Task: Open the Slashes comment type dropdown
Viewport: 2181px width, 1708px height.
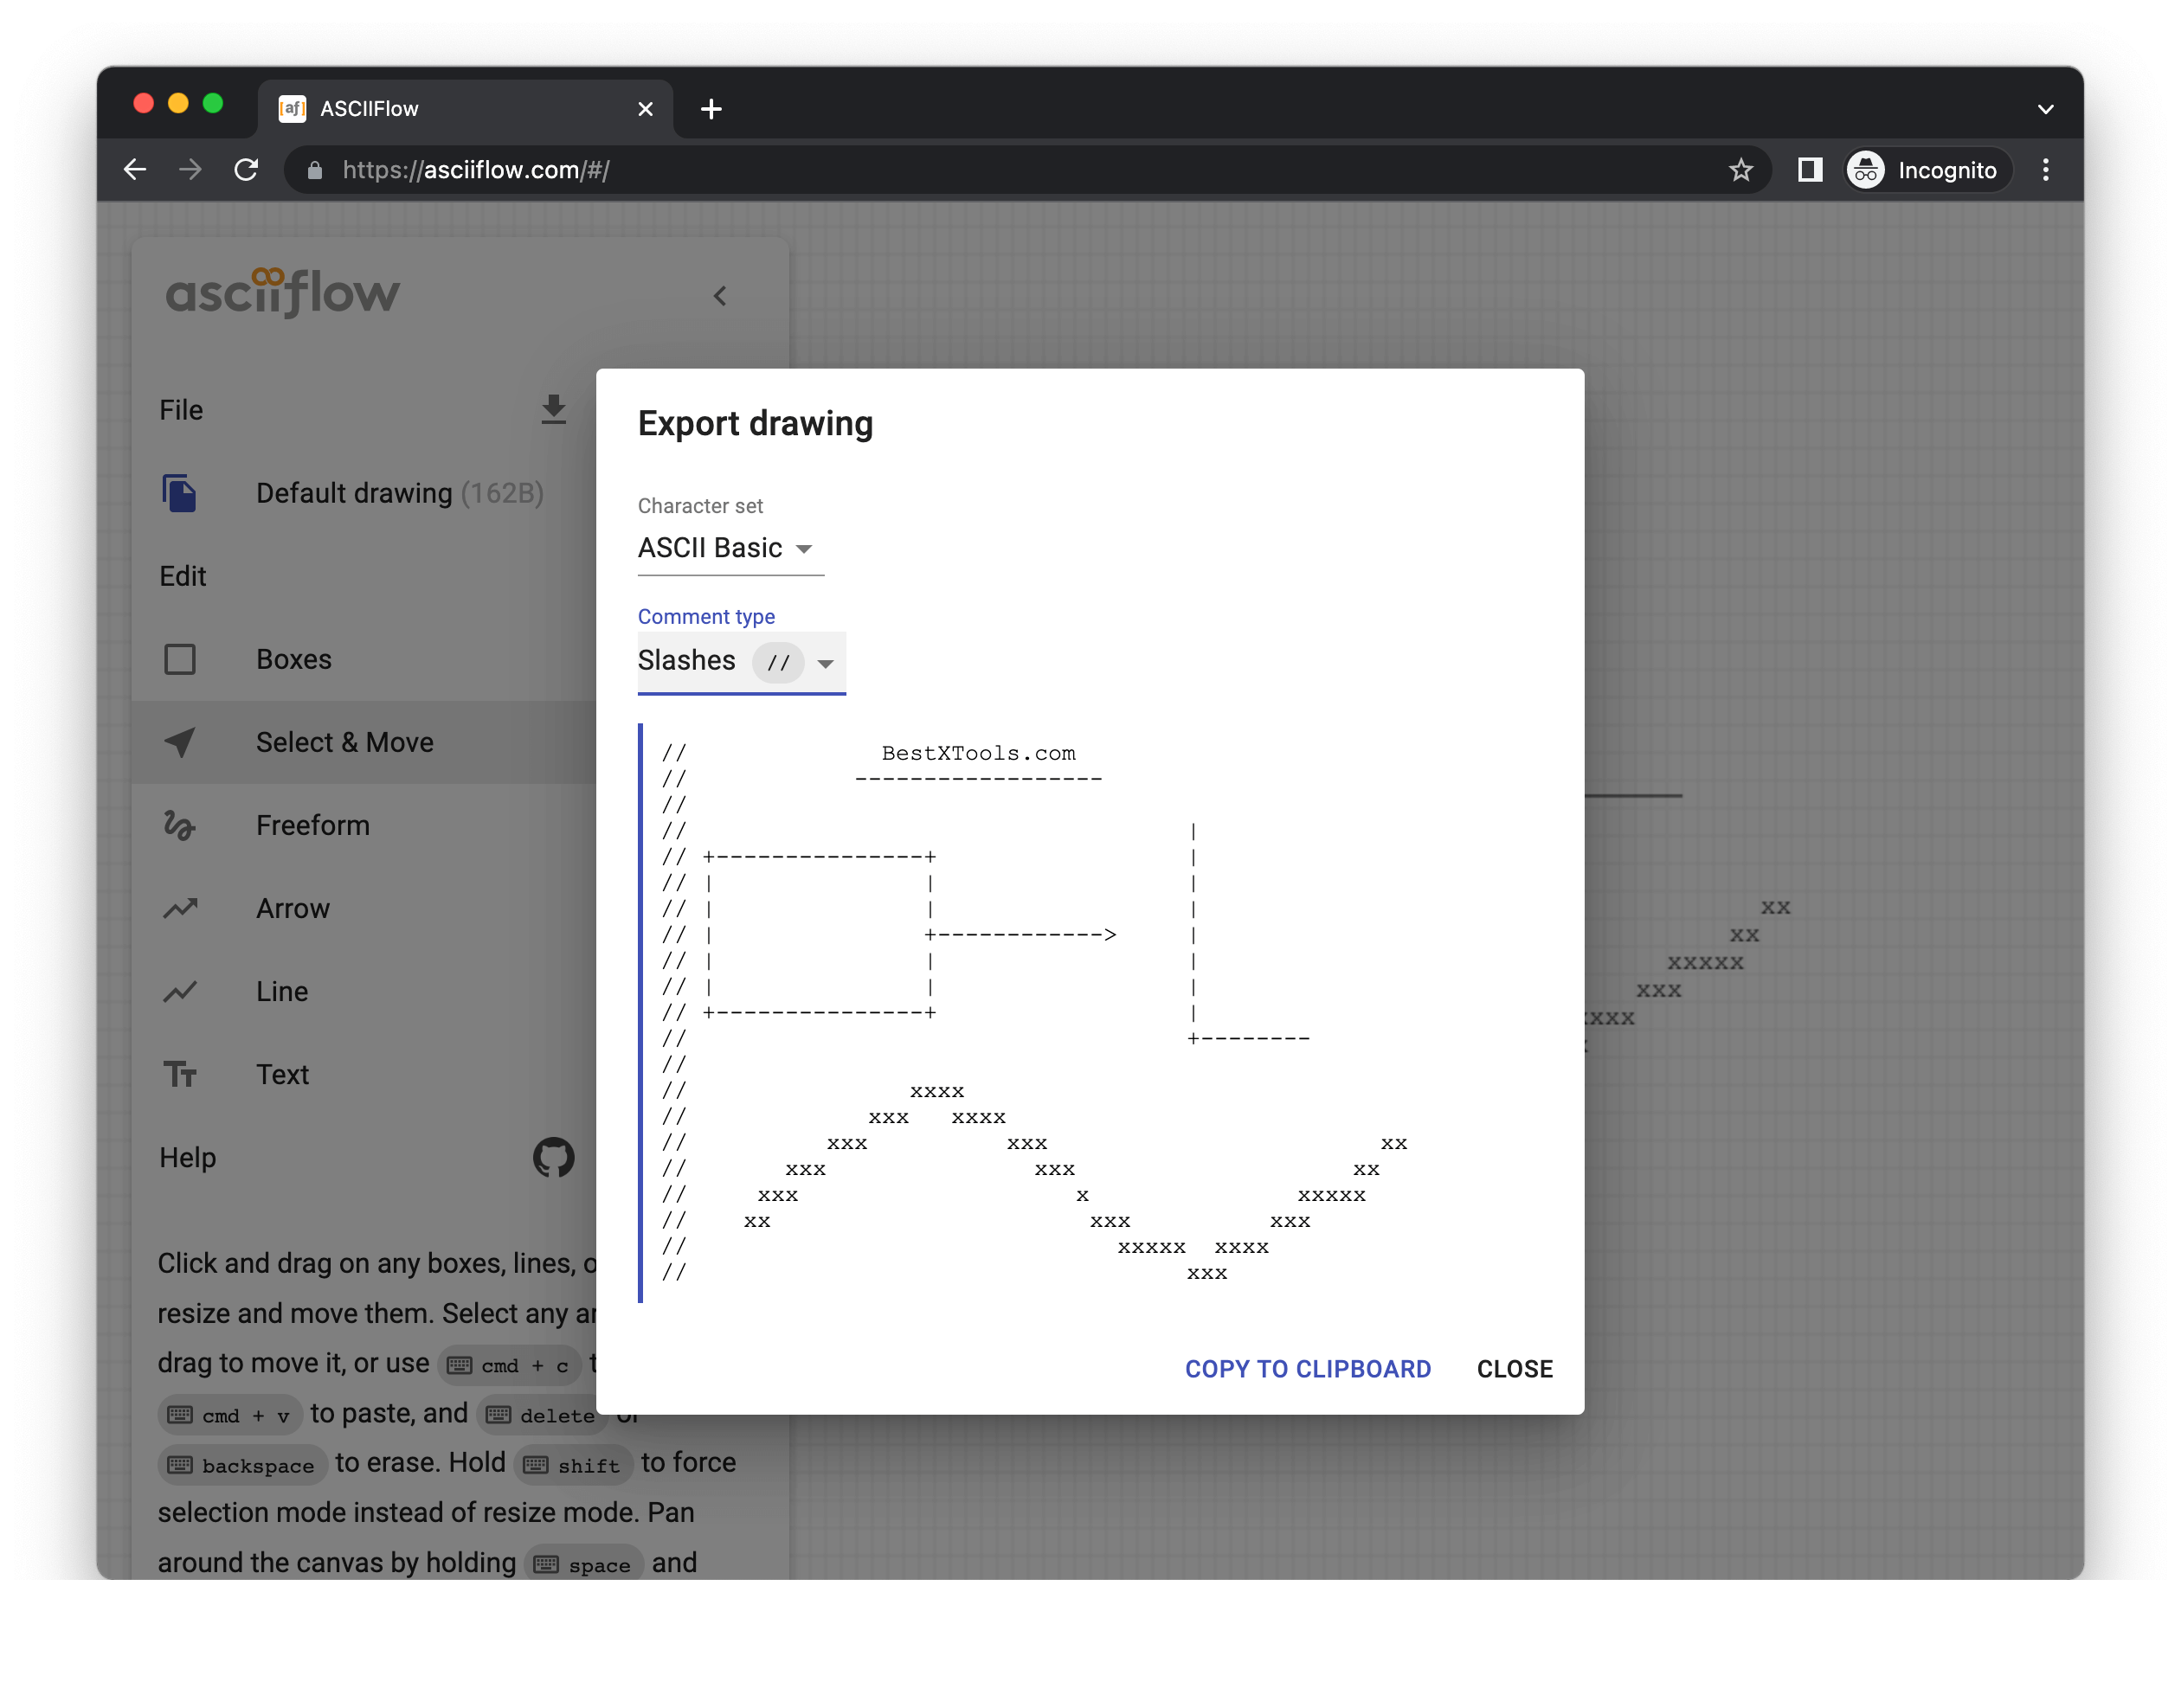Action: pyautogui.click(x=740, y=661)
